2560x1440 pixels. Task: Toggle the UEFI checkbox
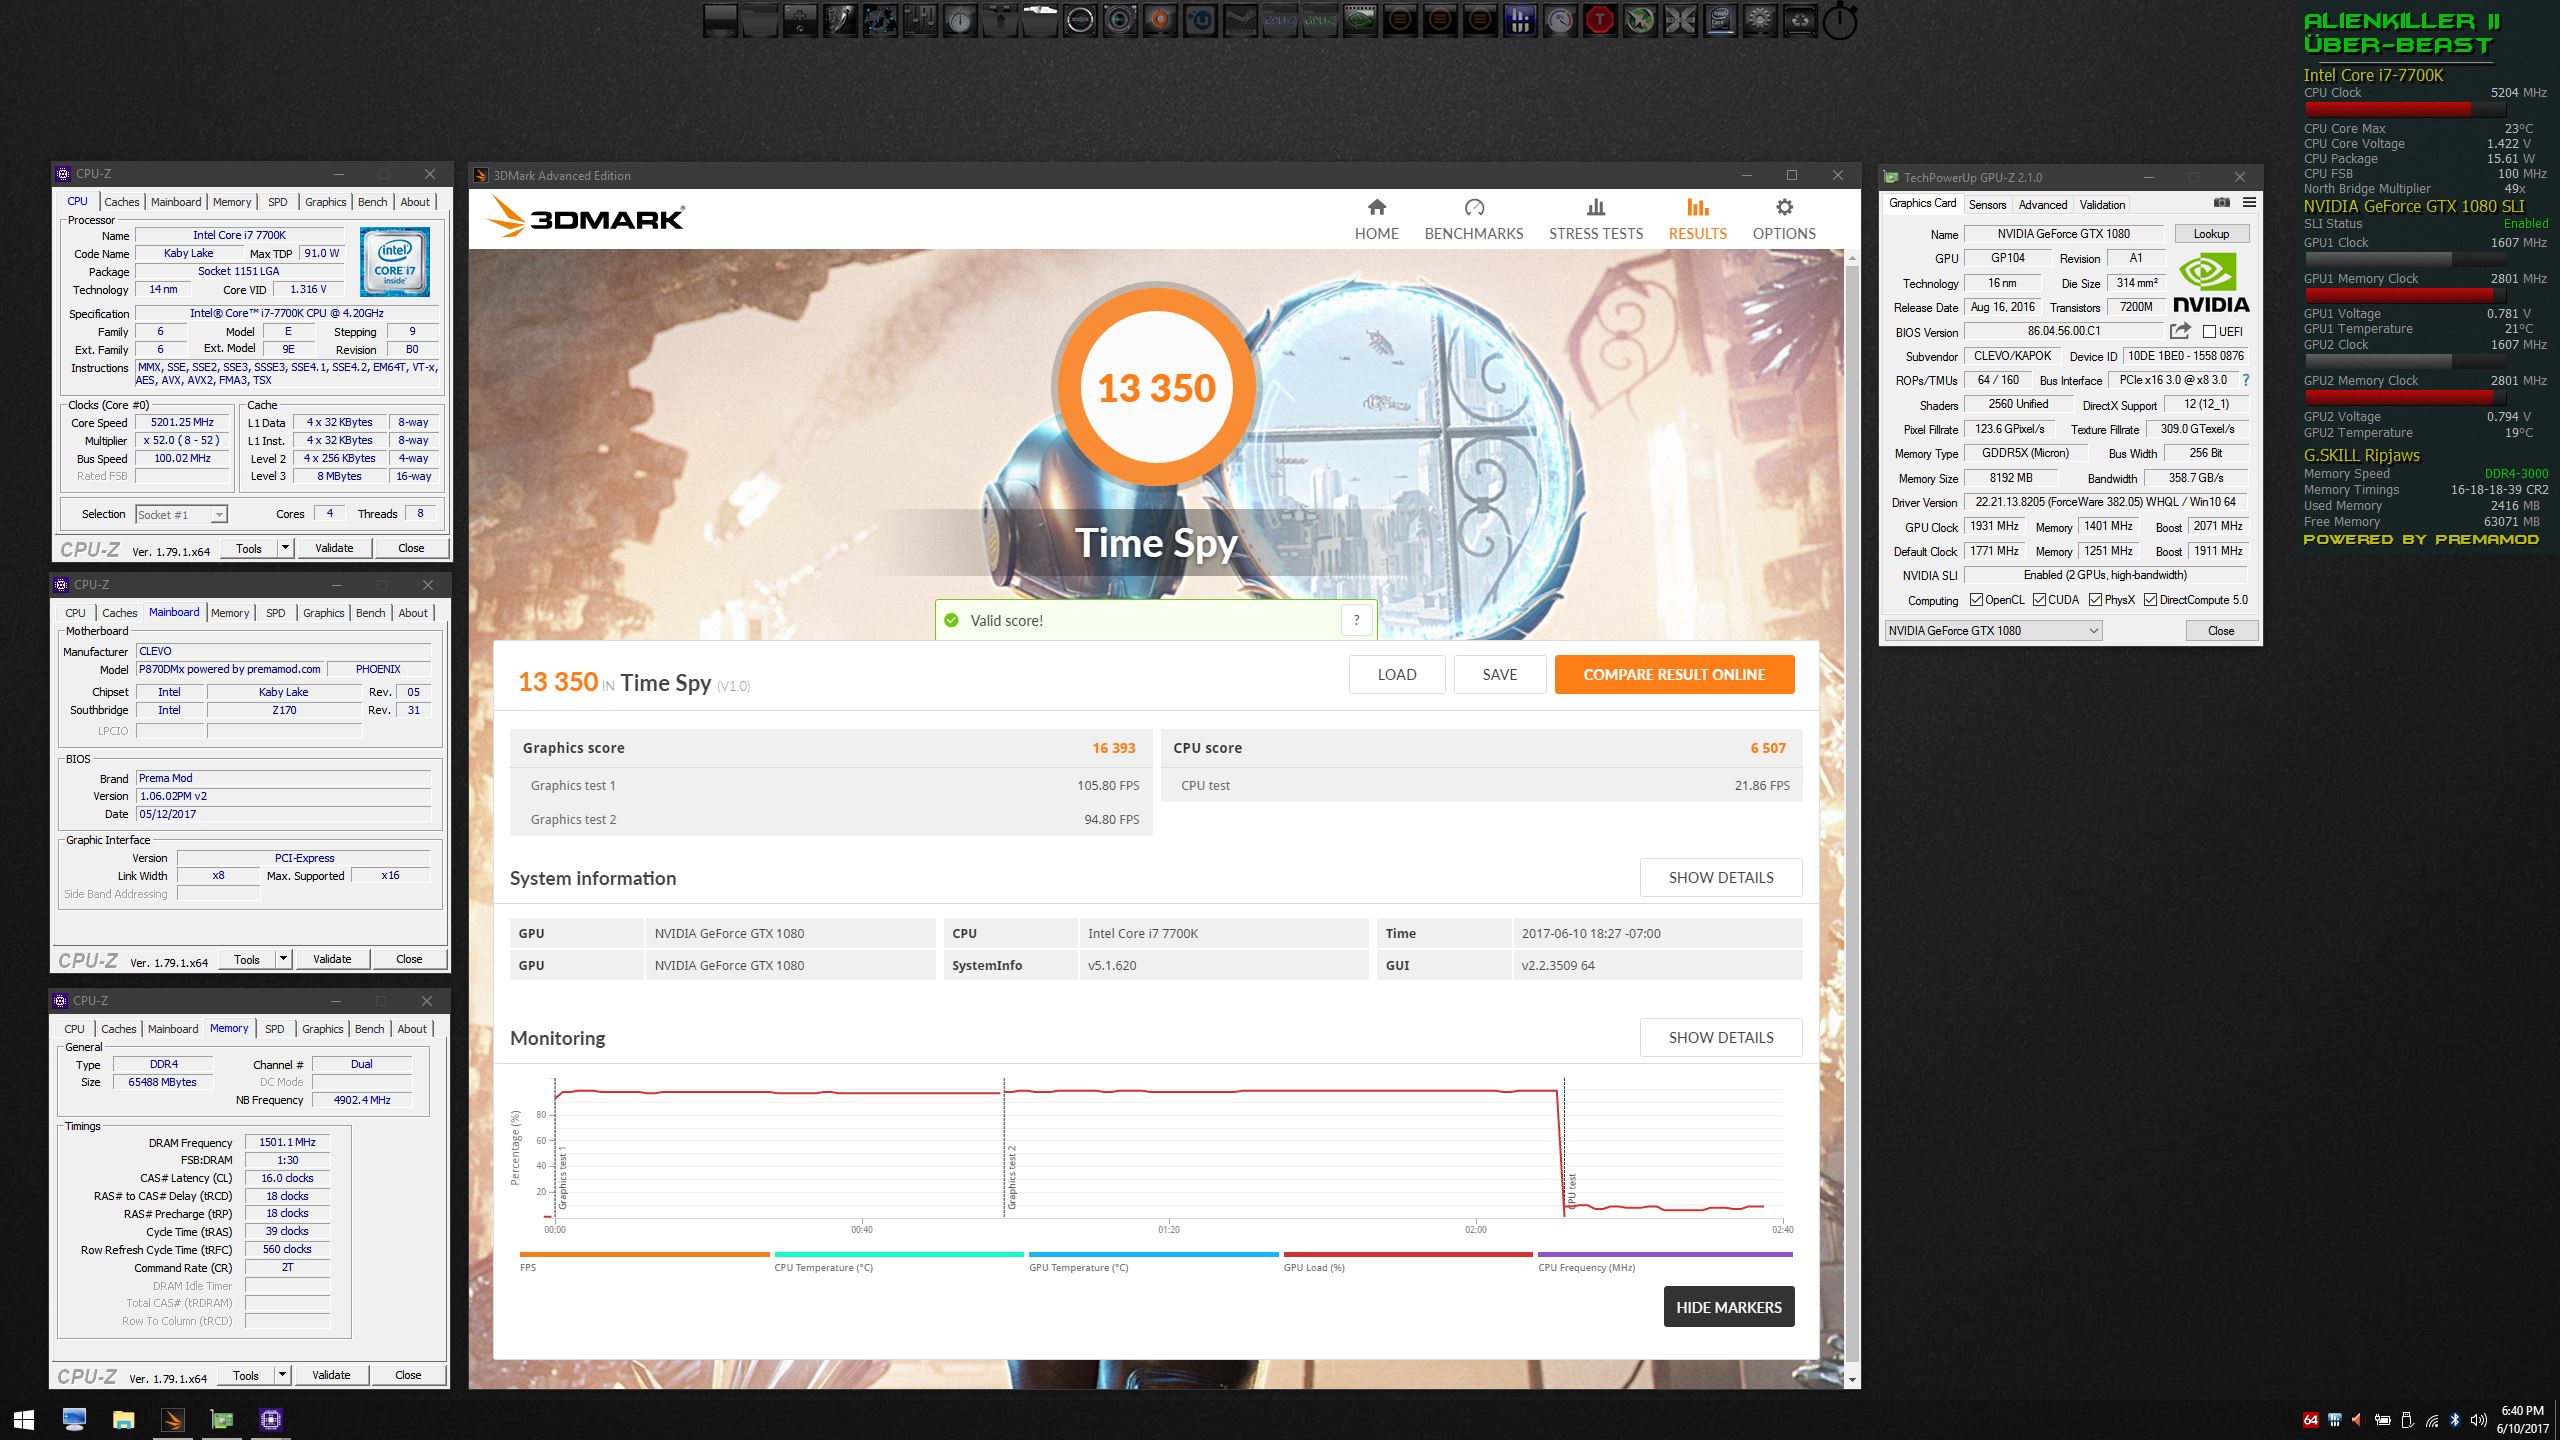click(2209, 332)
